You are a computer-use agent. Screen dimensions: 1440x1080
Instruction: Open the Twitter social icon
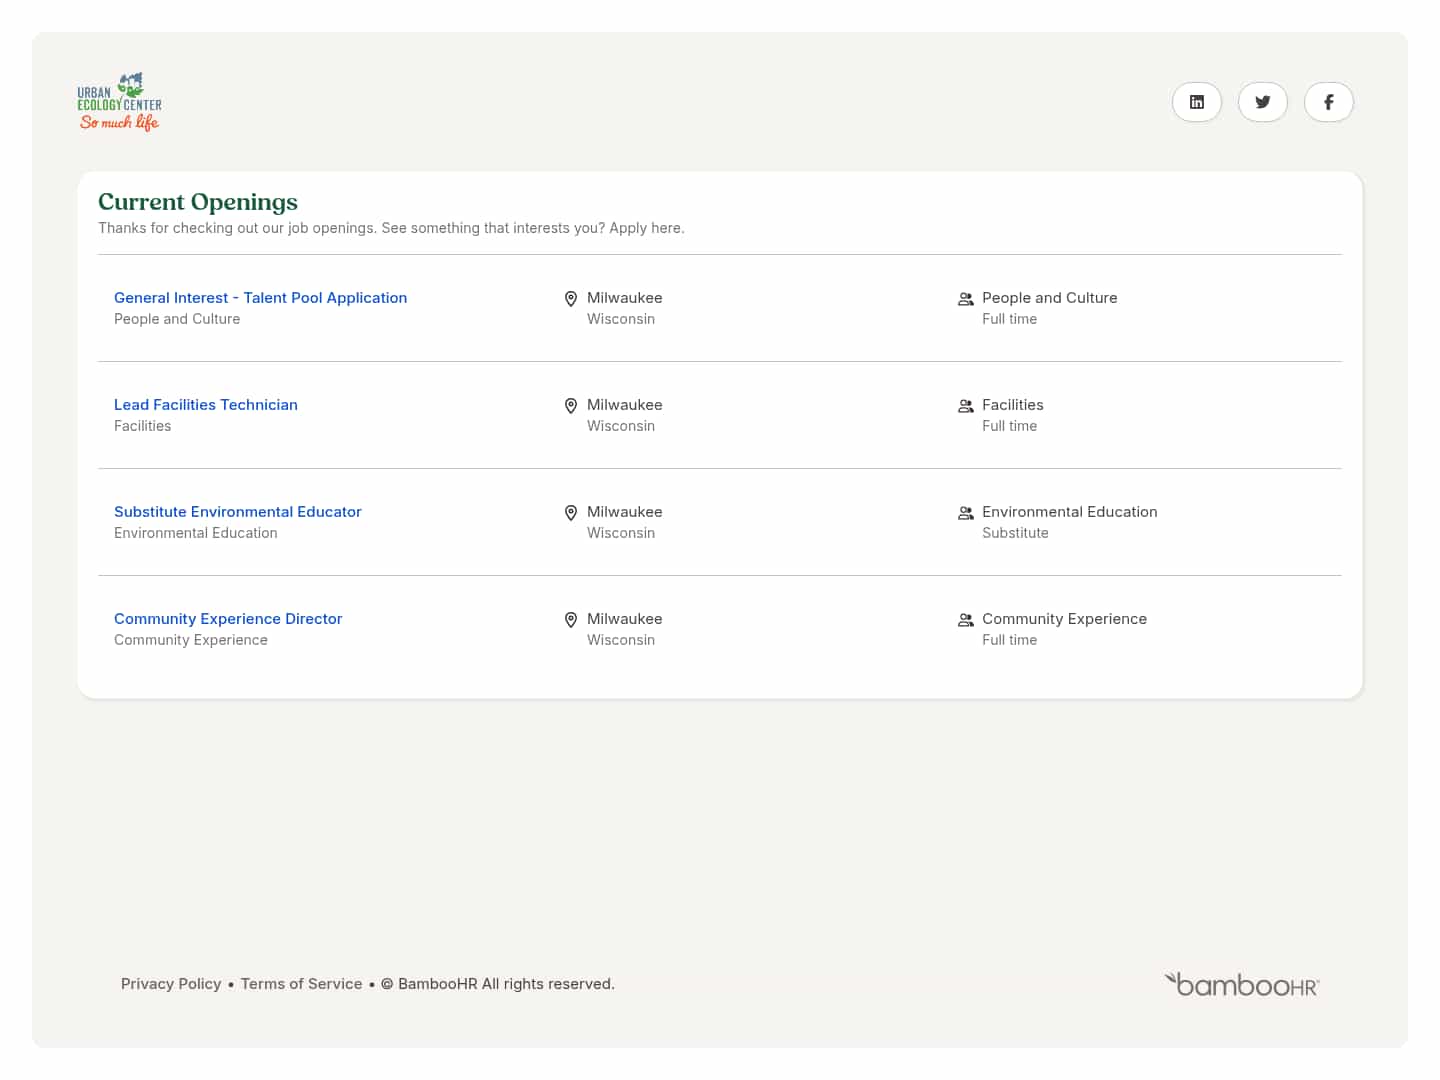(x=1263, y=102)
